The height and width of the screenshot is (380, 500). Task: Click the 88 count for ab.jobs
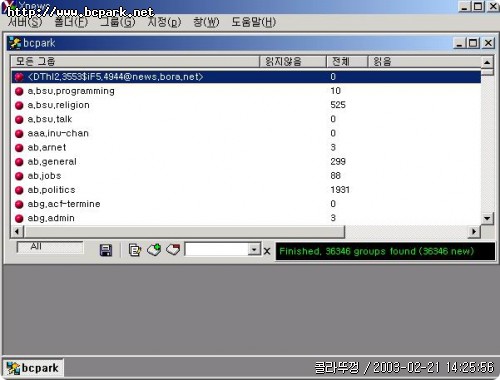[335, 176]
